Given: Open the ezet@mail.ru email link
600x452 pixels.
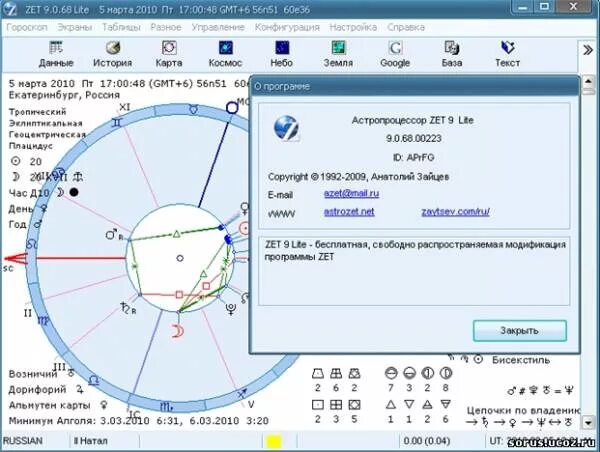Looking at the screenshot, I should [351, 193].
